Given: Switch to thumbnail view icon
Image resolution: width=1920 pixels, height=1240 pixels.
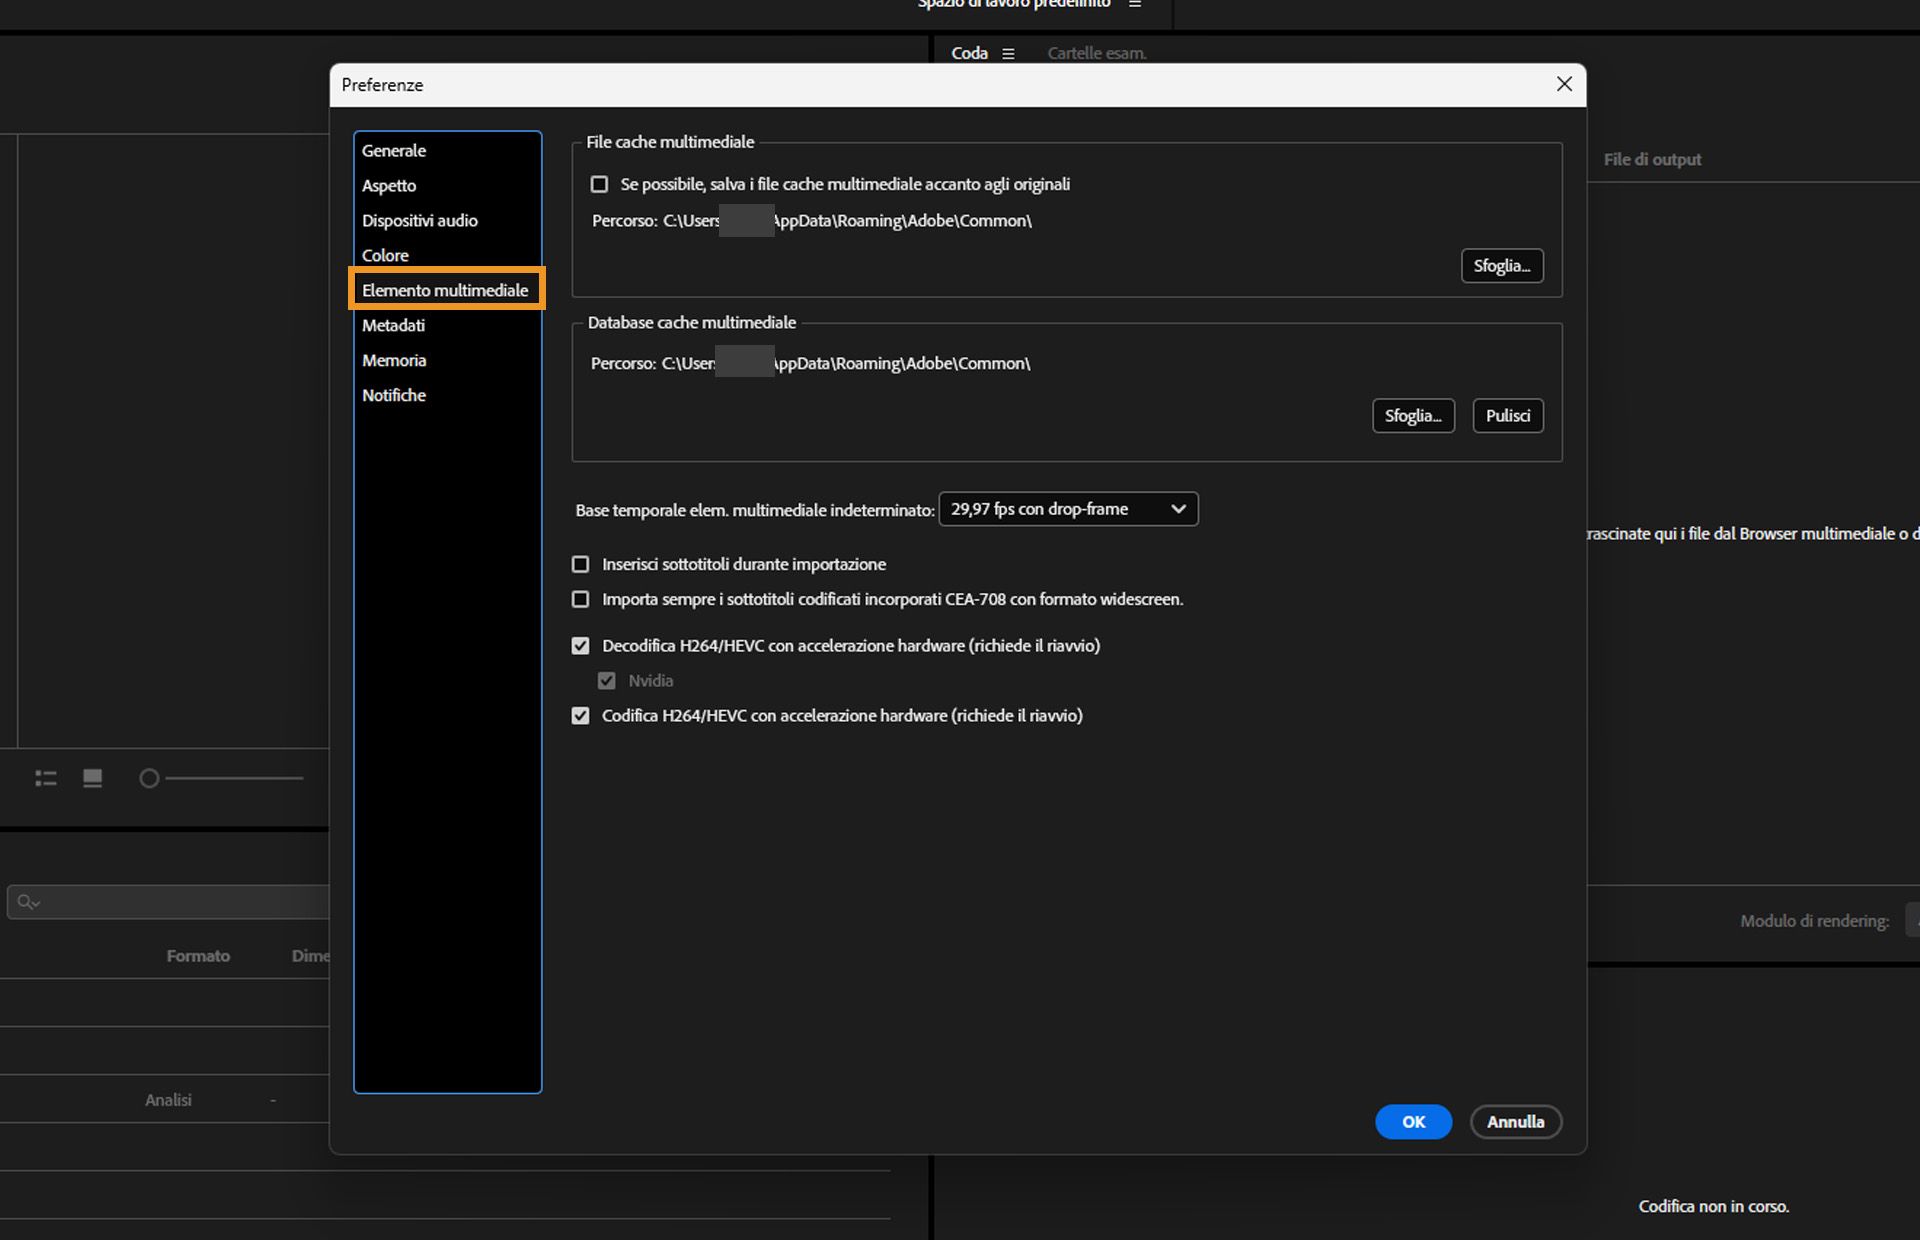Looking at the screenshot, I should 93,778.
